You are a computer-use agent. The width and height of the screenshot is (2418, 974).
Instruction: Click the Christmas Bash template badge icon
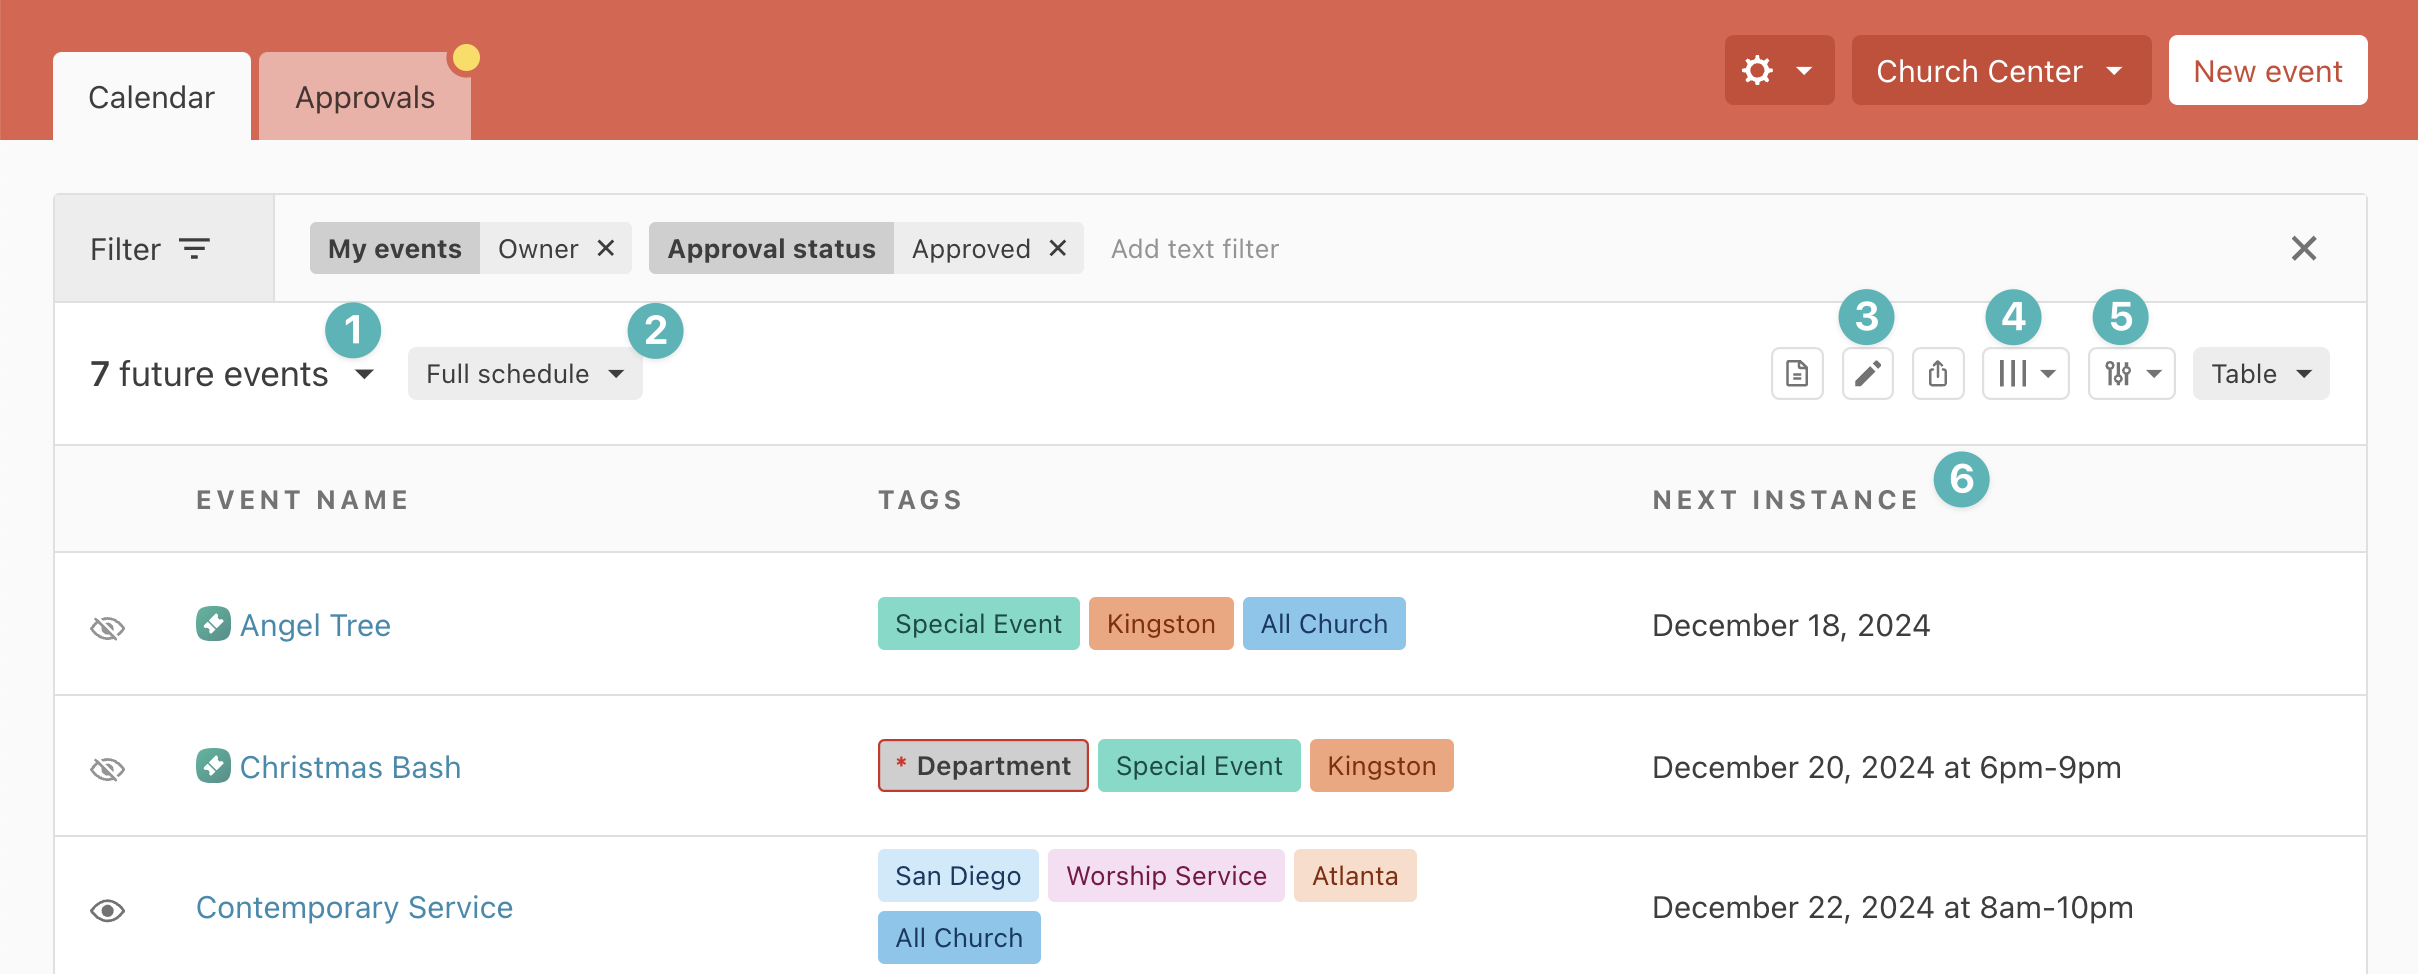point(213,766)
